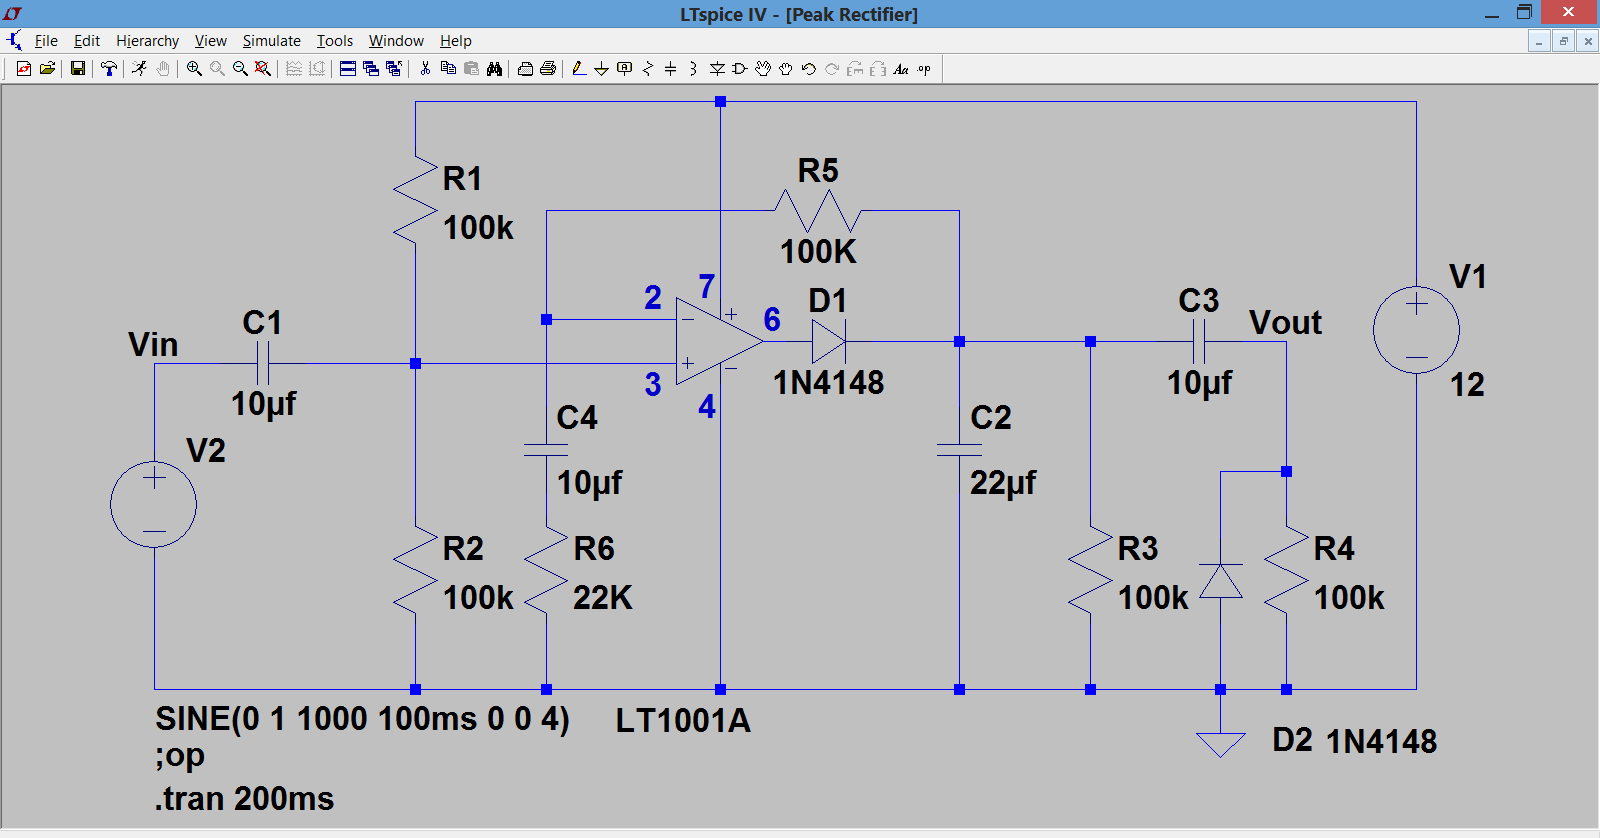Click the Rotate toolbar icon
The height and width of the screenshot is (838, 1600).
855,68
